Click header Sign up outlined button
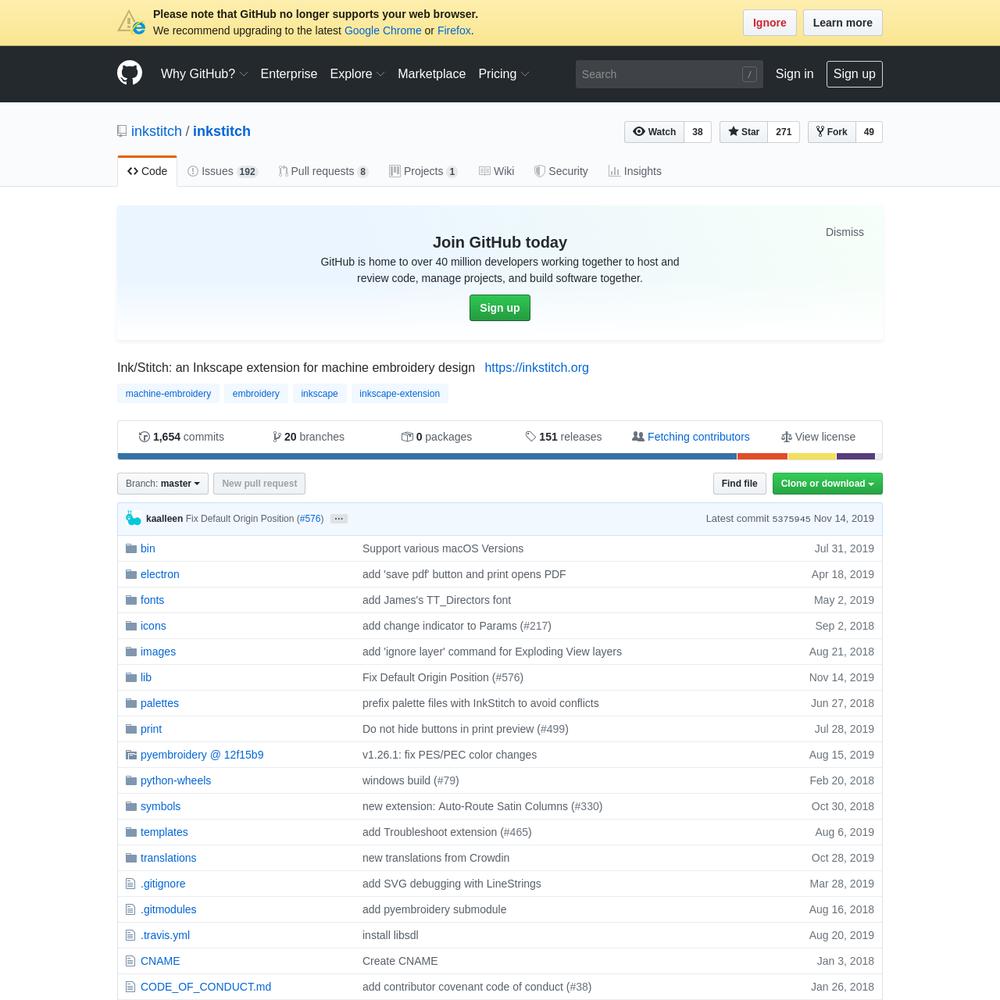Screen dimensions: 1000x1000 point(855,74)
